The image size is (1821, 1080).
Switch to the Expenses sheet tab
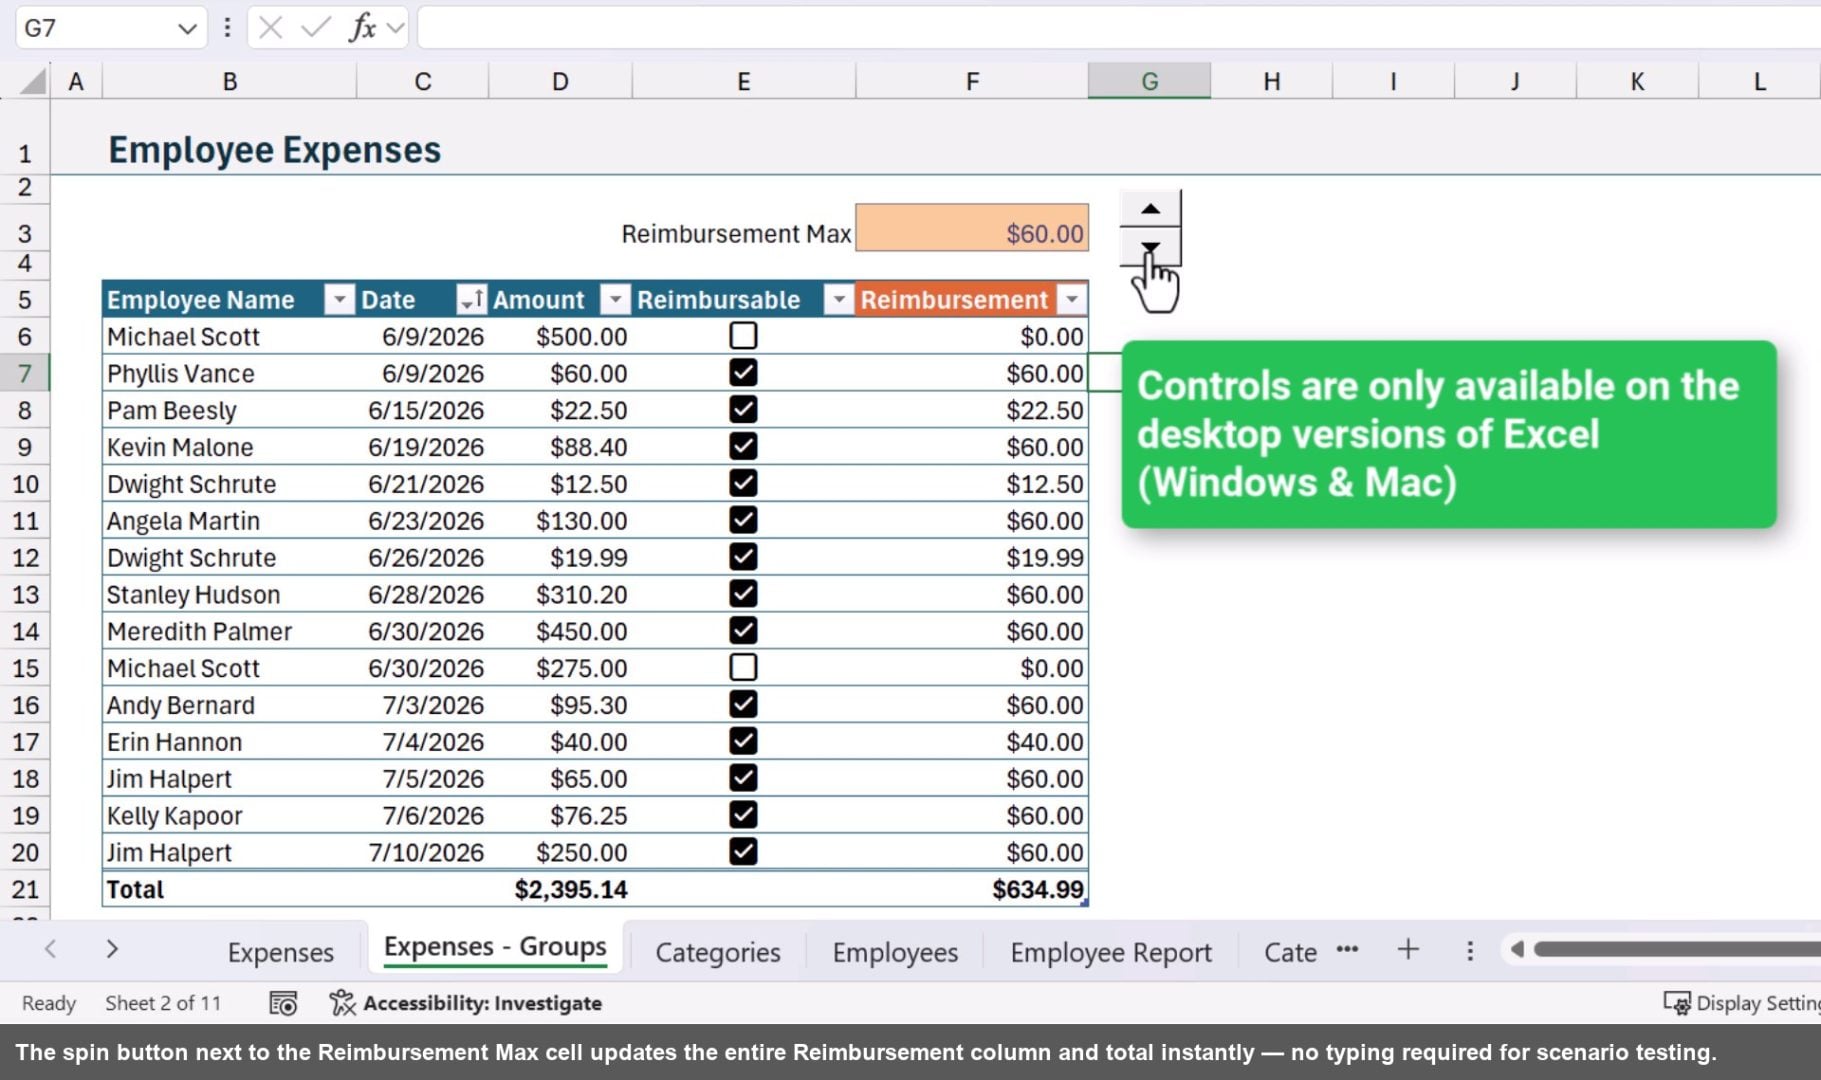click(x=280, y=952)
